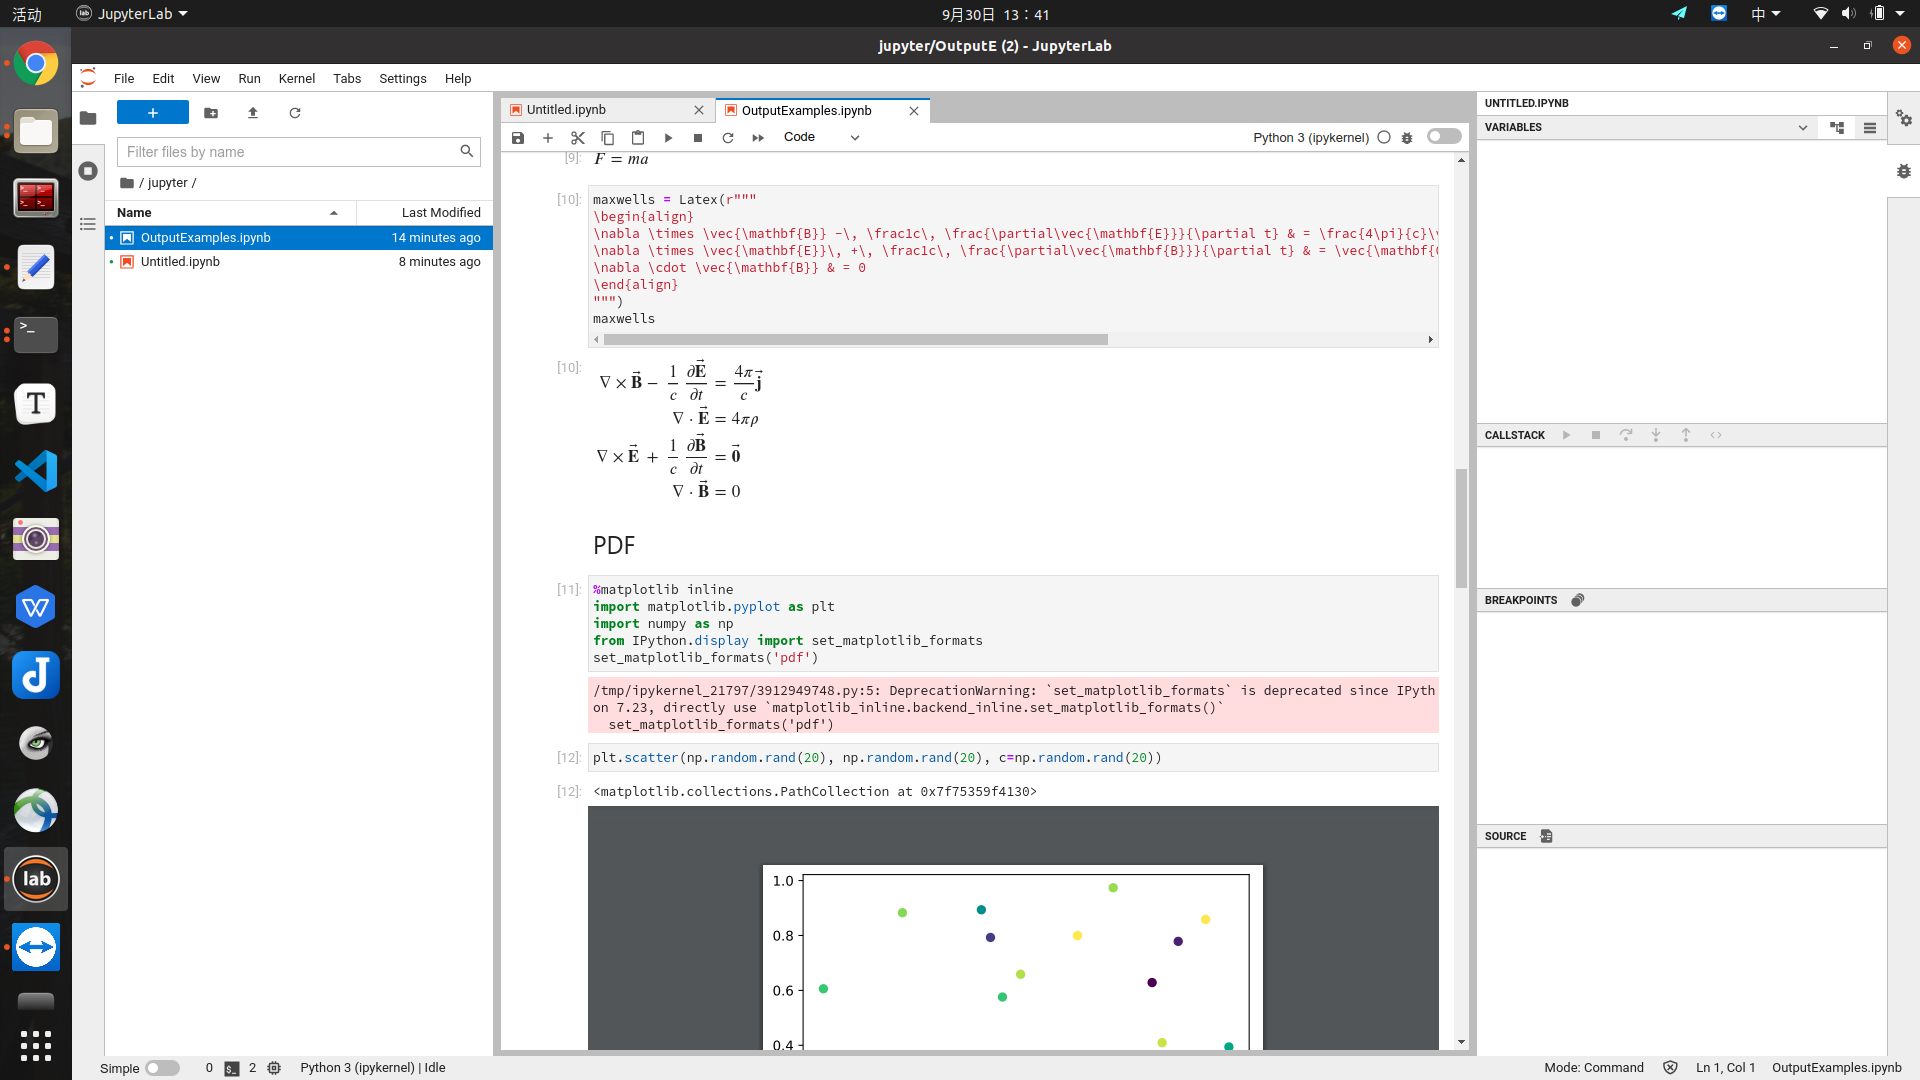This screenshot has width=1920, height=1080.
Task: Restart kernel and run all cells
Action: (758, 137)
